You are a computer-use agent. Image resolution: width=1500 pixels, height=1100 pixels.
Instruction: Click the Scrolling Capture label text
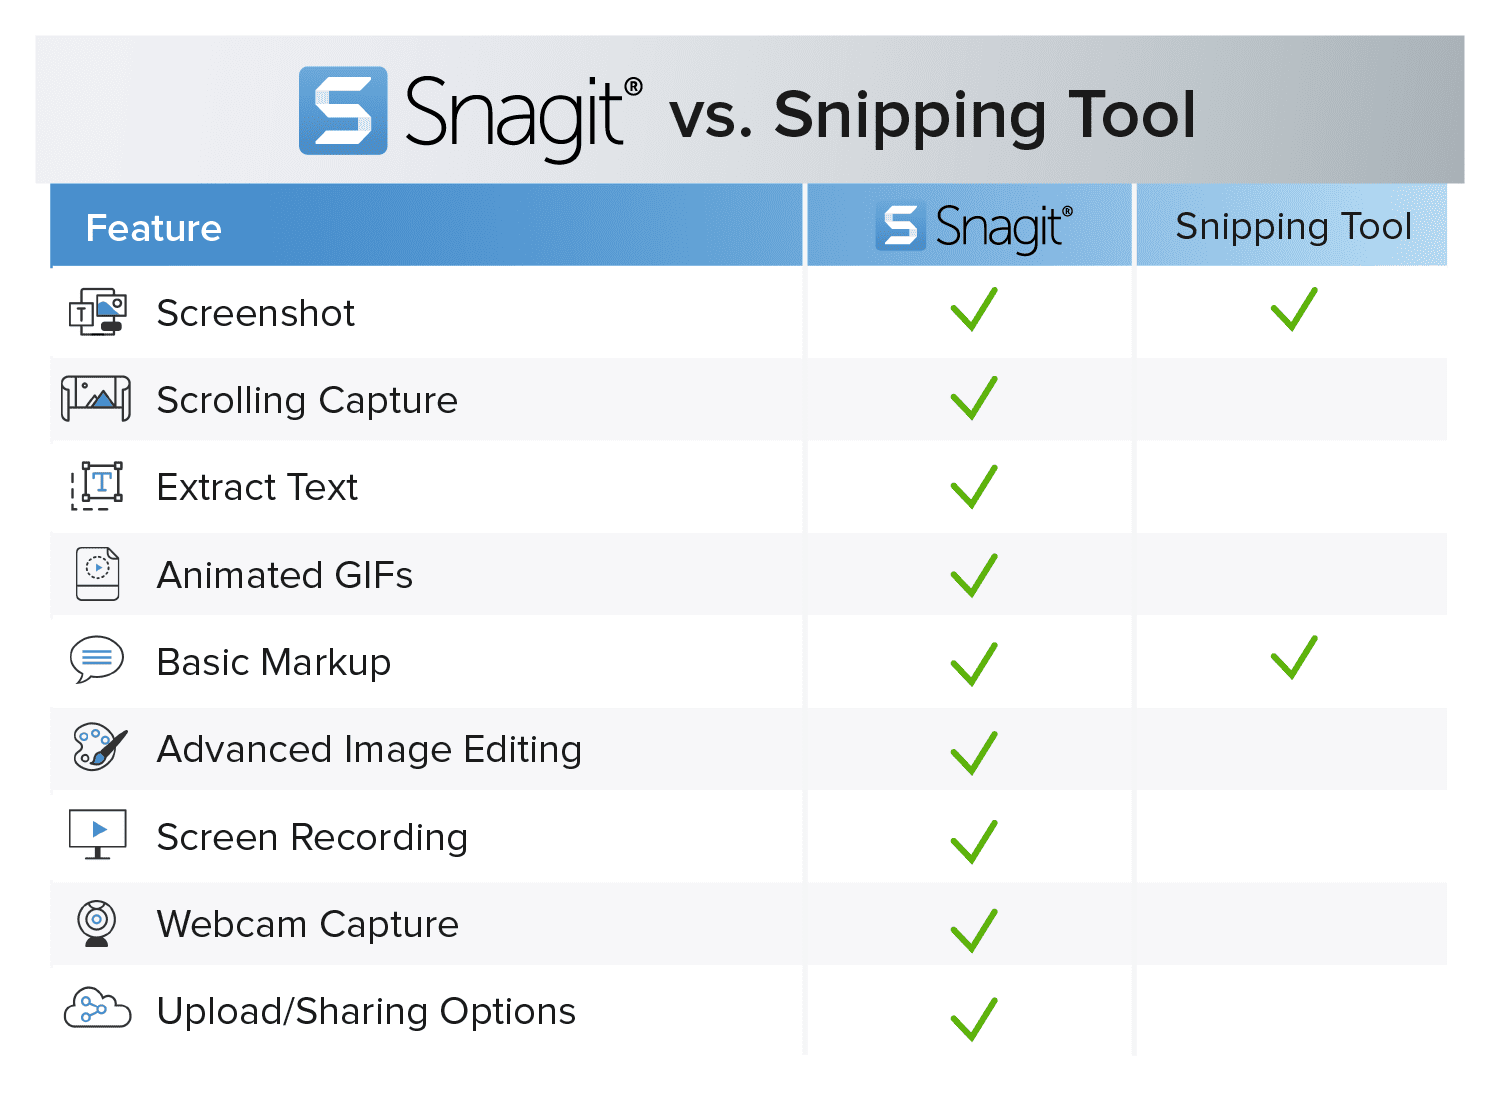(307, 400)
